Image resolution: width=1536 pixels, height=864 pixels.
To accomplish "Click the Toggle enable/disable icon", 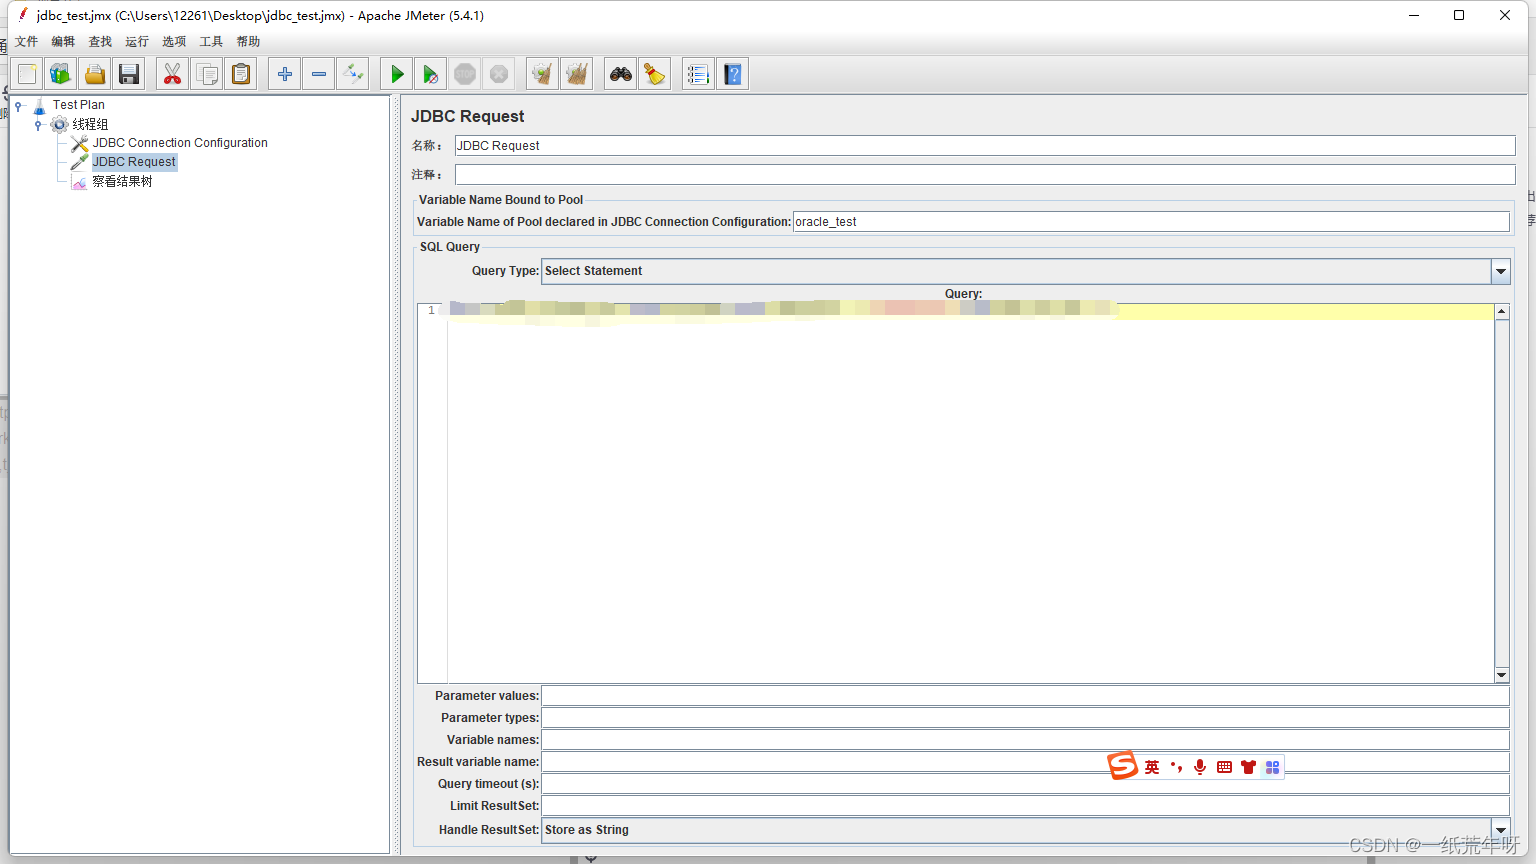I will pyautogui.click(x=353, y=74).
